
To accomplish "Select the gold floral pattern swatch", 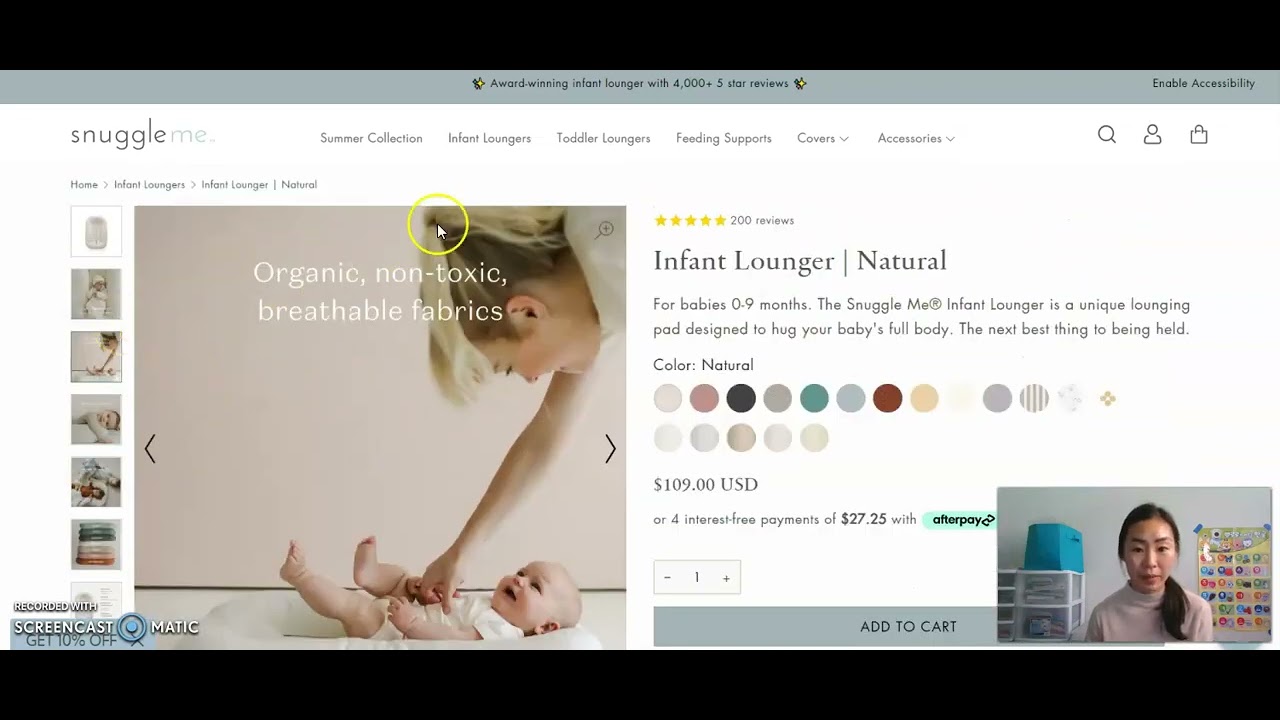I will coord(1107,398).
